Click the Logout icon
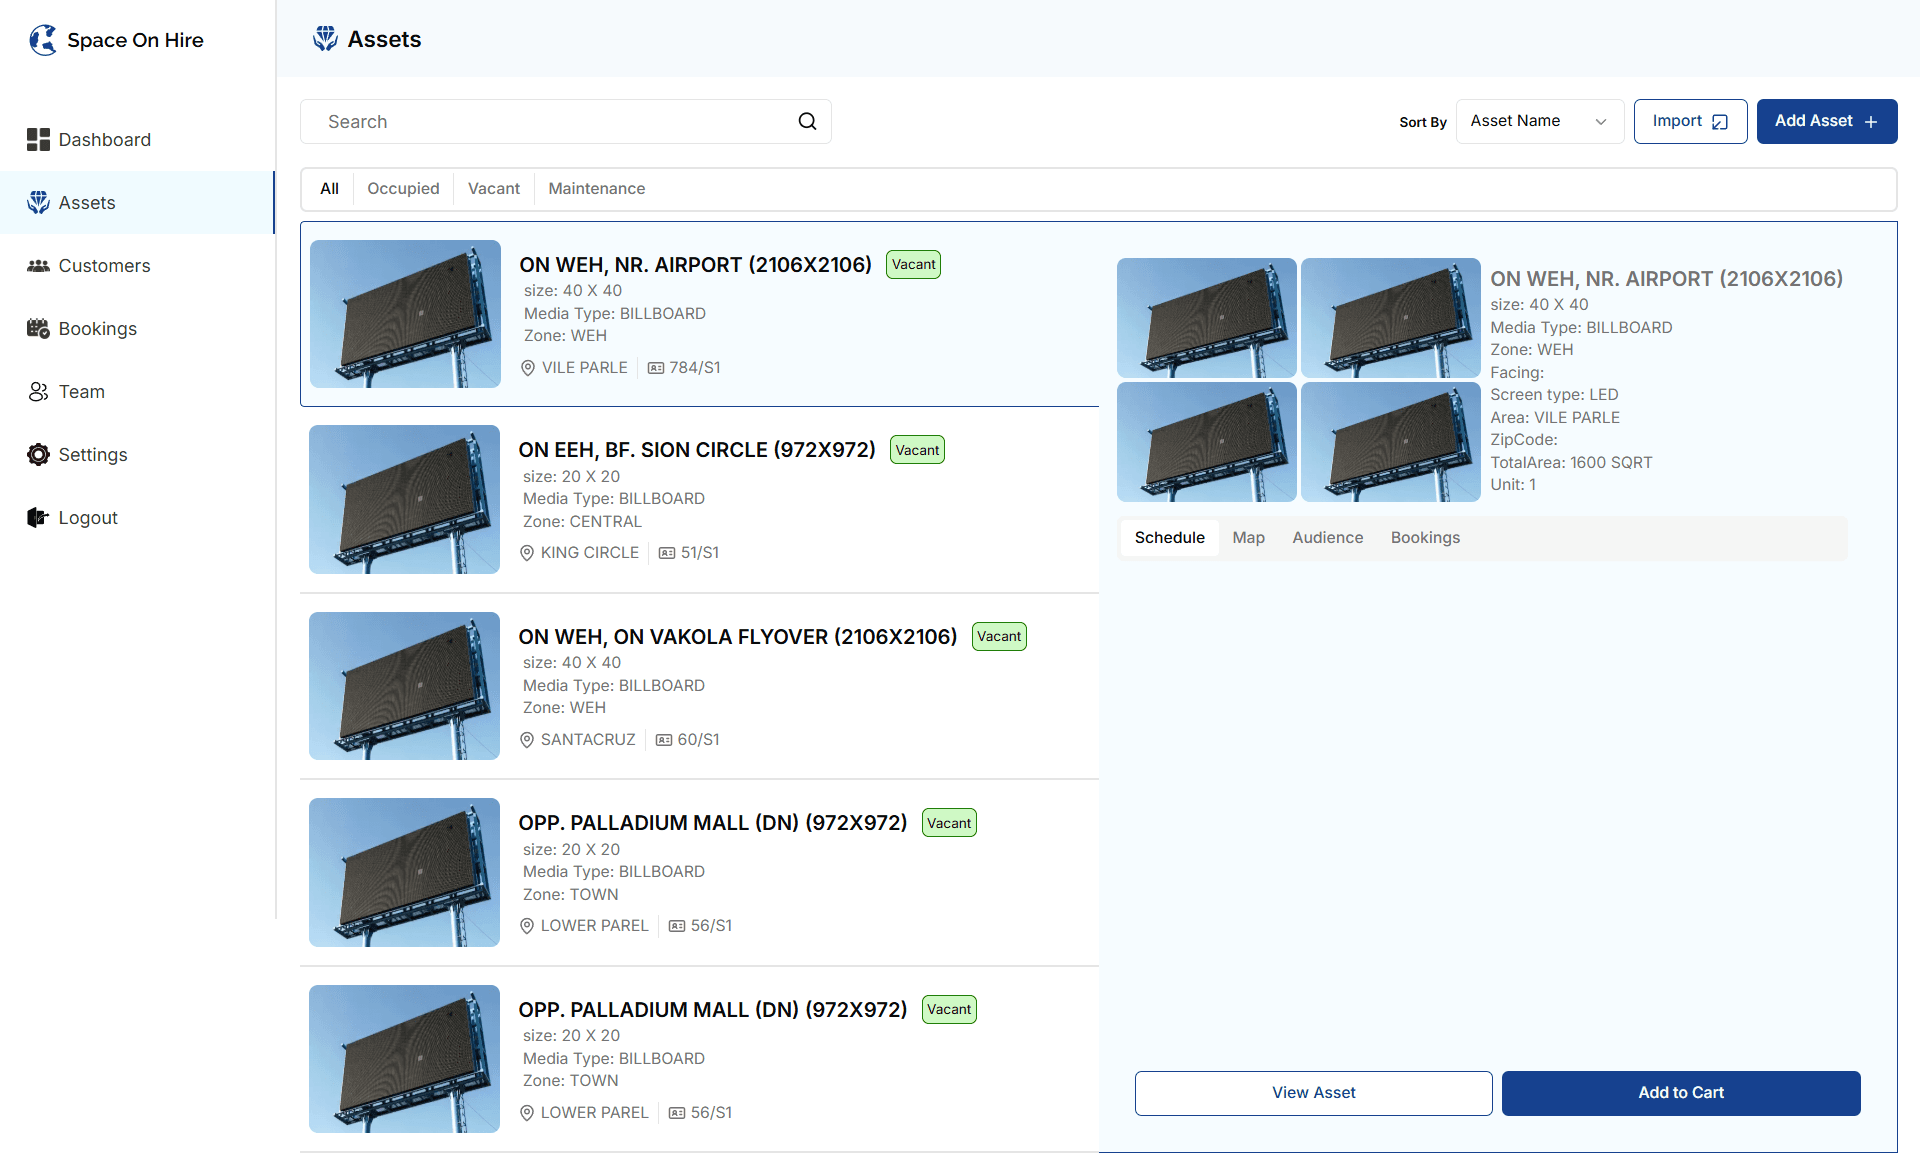 tap(37, 517)
